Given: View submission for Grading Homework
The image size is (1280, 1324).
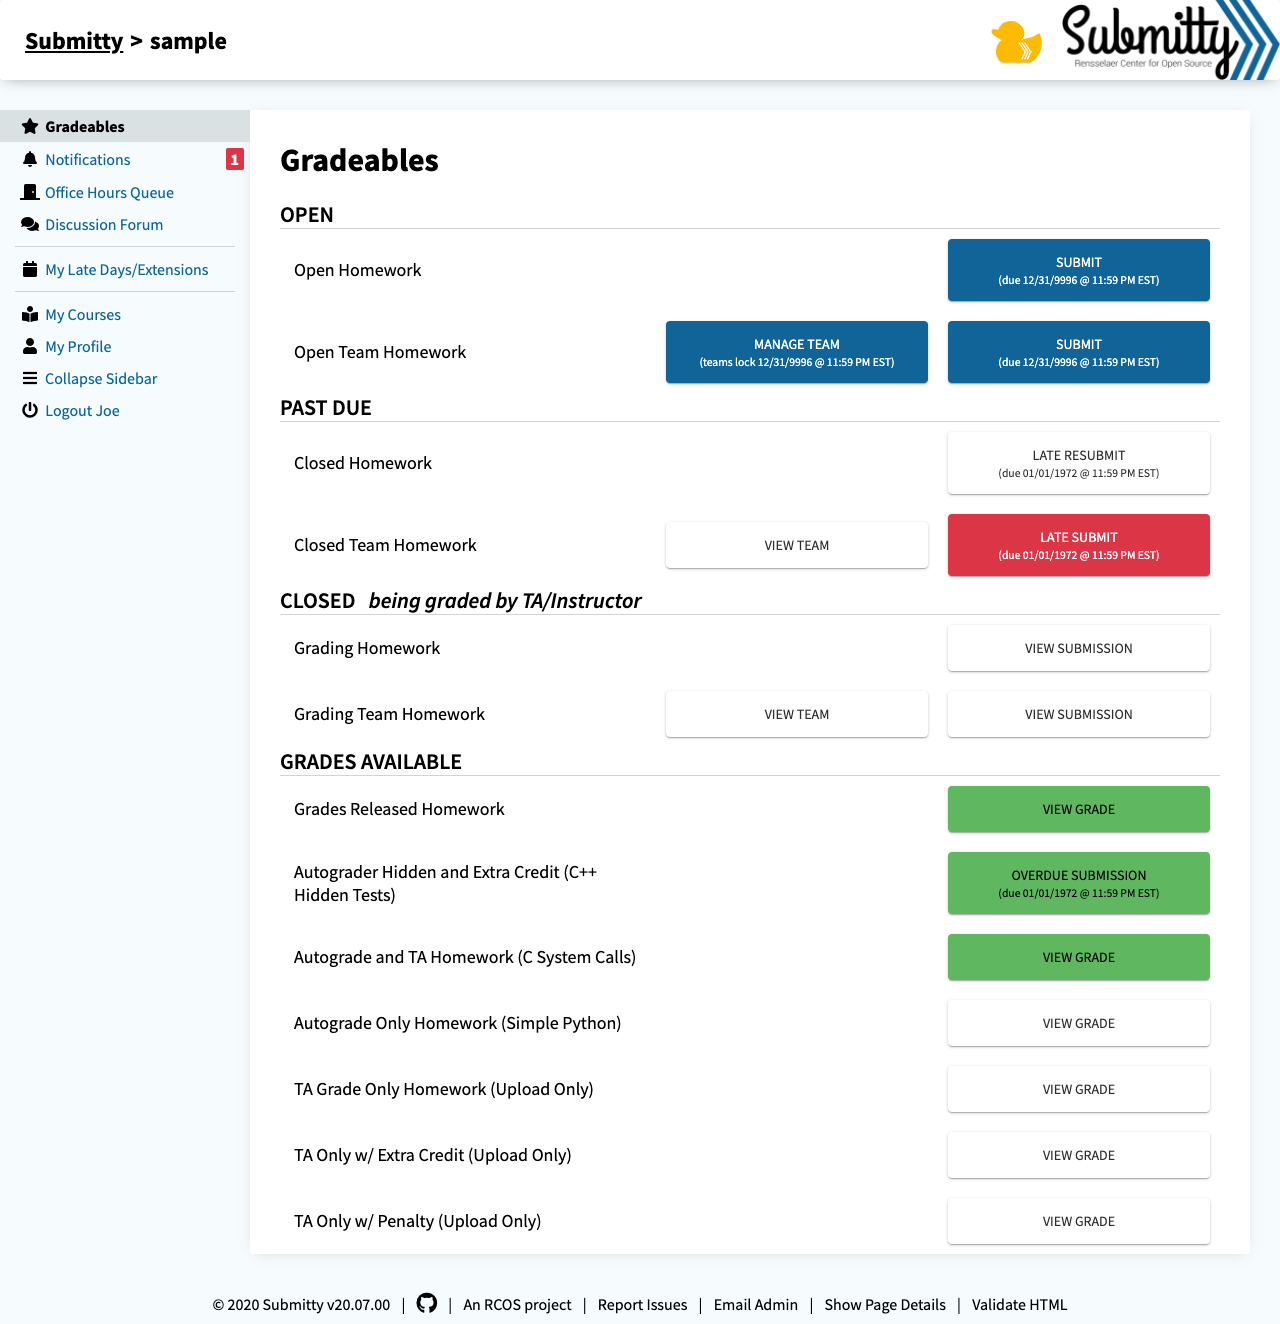Looking at the screenshot, I should coord(1079,648).
